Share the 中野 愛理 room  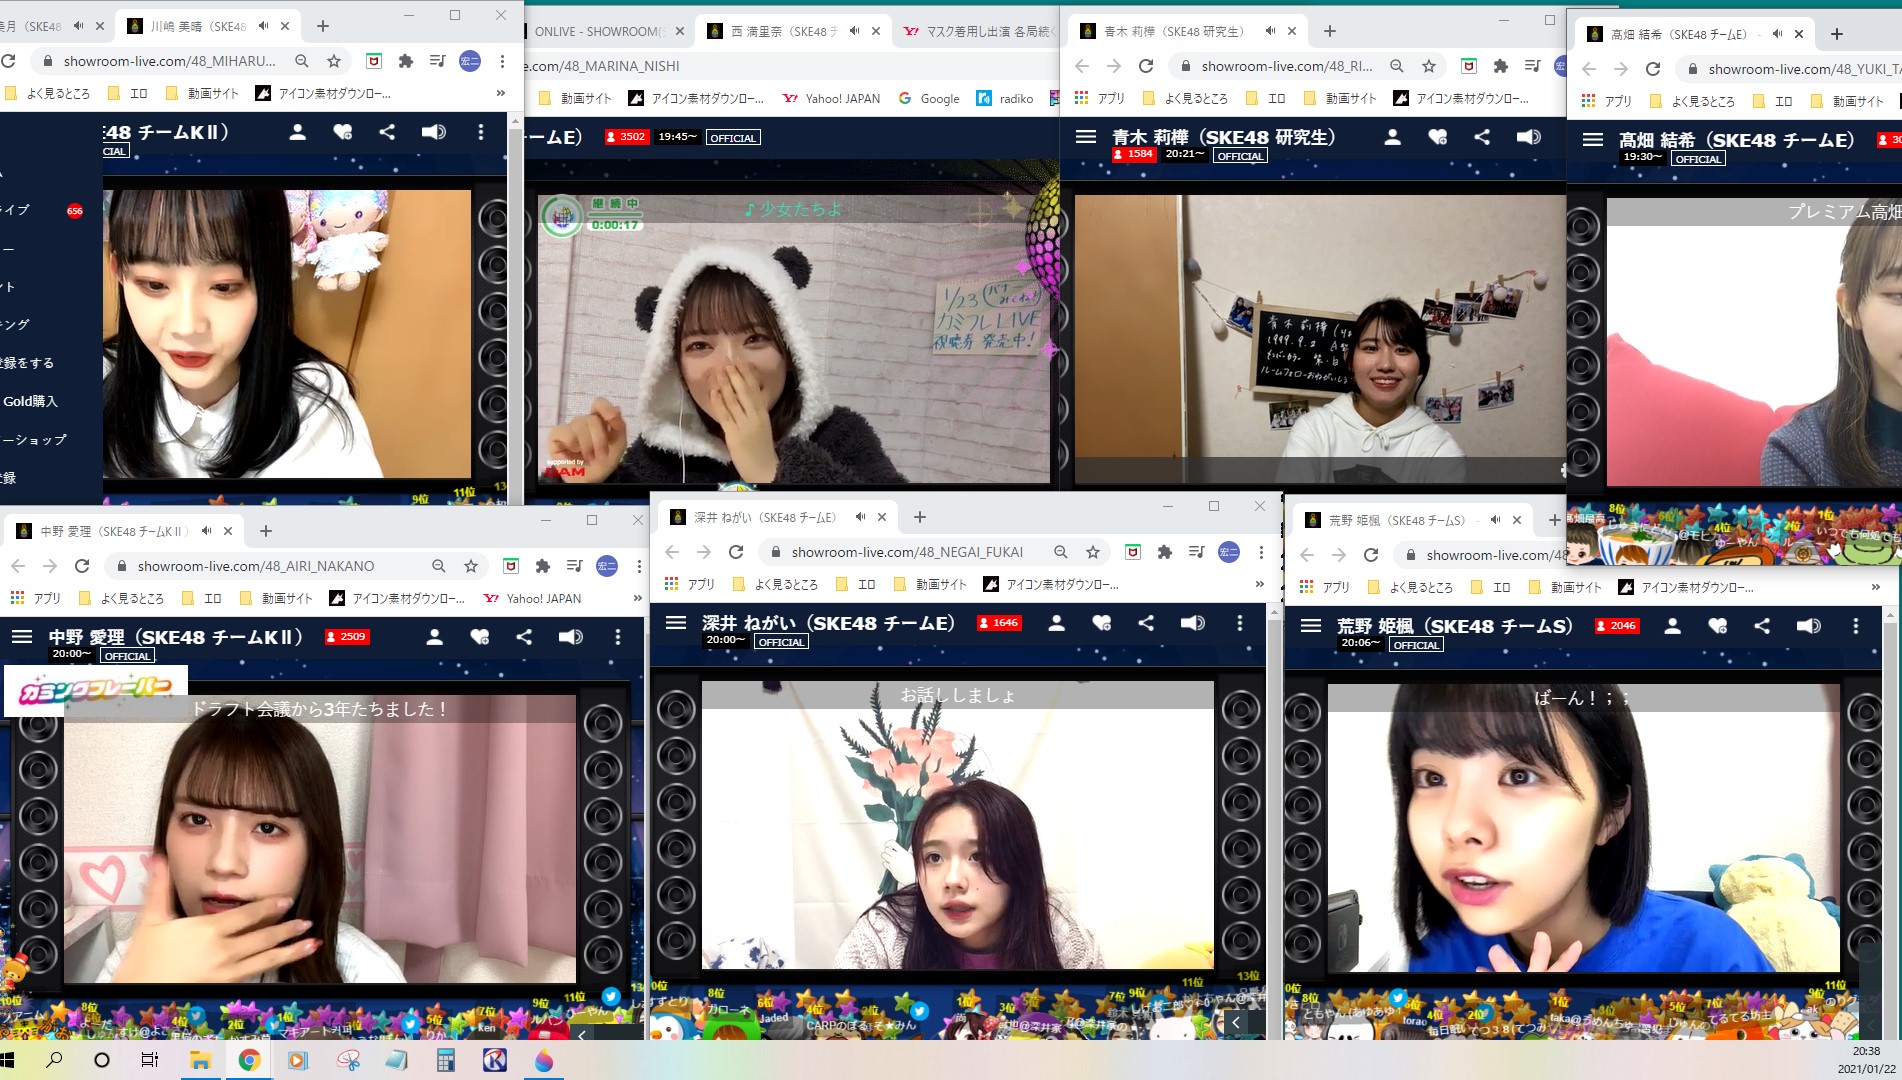[524, 637]
